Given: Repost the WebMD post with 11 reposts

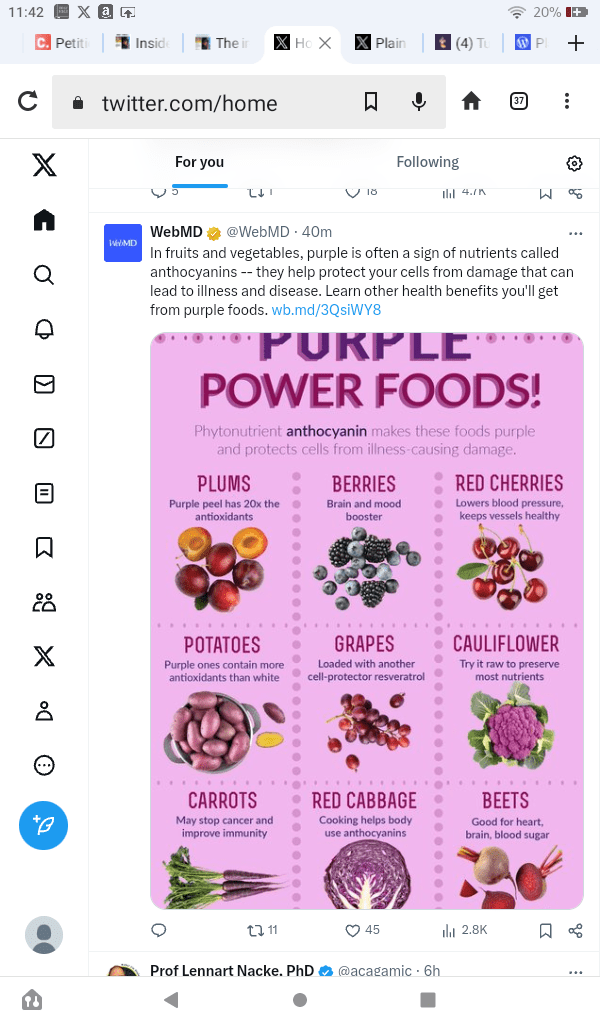Looking at the screenshot, I should tap(255, 930).
